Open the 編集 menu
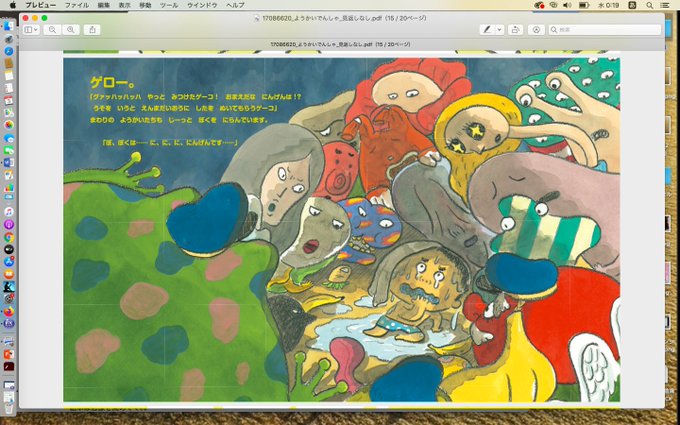The width and height of the screenshot is (680, 425). pos(104,5)
